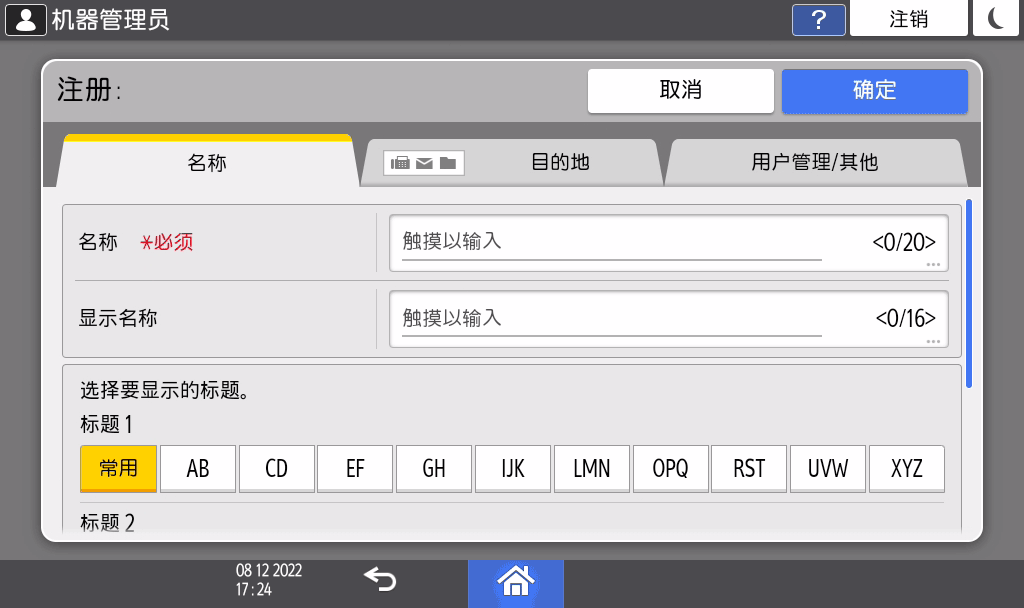The height and width of the screenshot is (608, 1024).
Task: Go to home screen via house icon
Action: pyautogui.click(x=515, y=581)
